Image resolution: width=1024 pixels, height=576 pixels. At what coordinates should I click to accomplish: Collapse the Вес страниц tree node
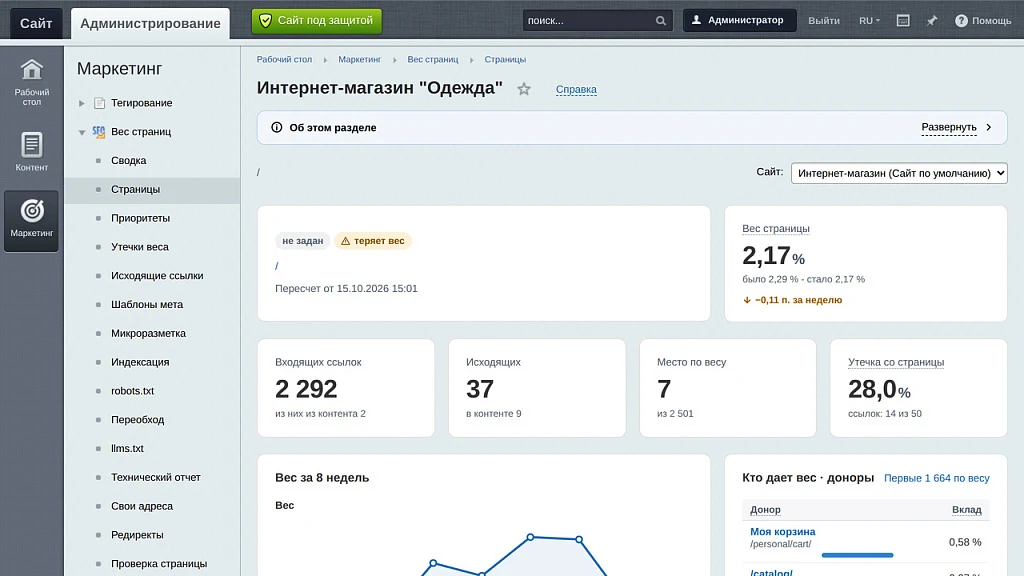(82, 132)
